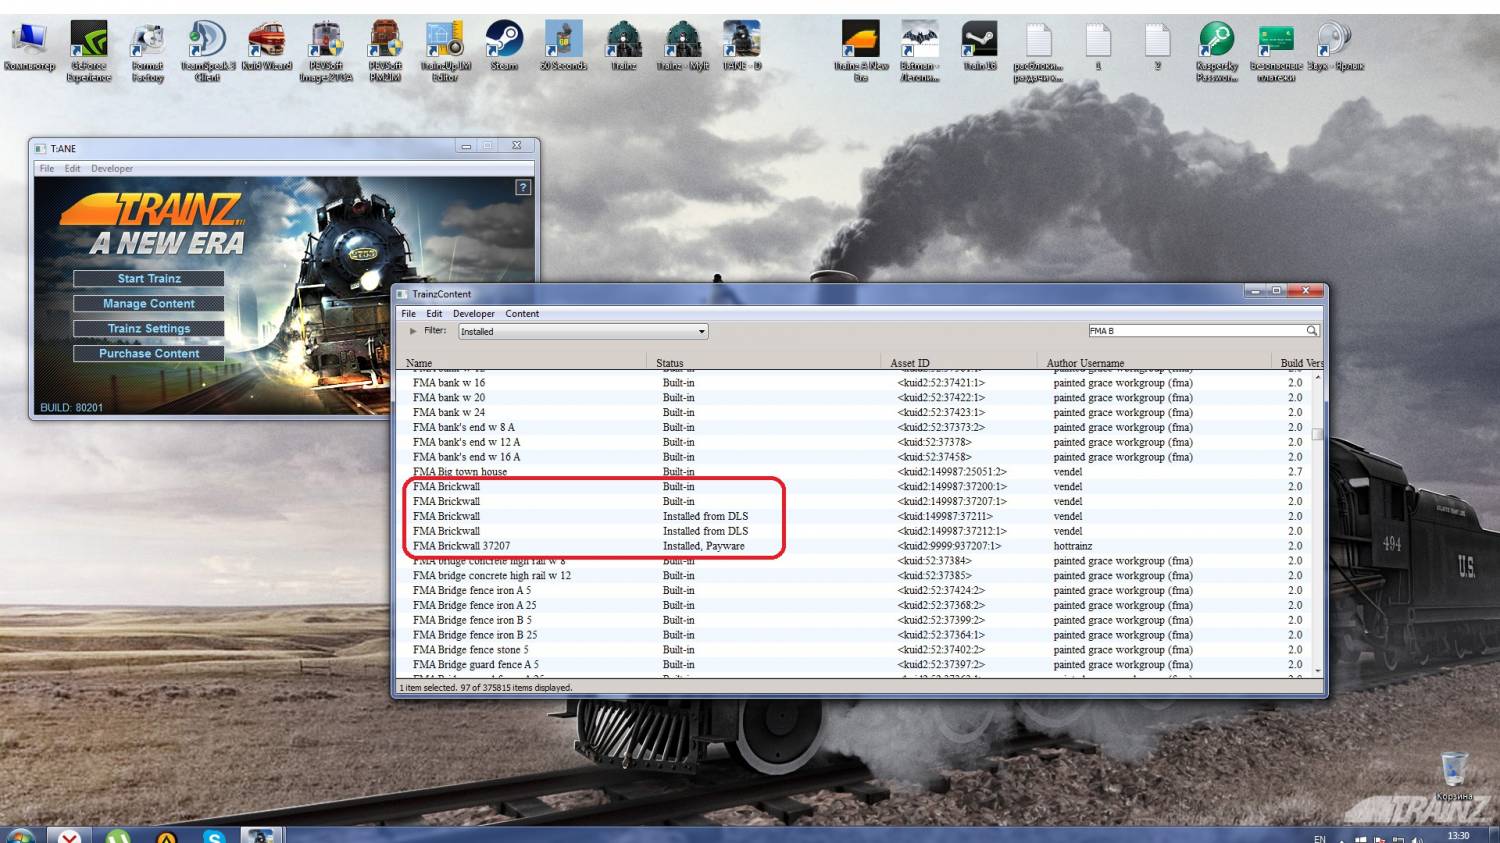Select the FMA Bridge fence iron B 5 row
Screen dimensions: 1500x843
click(x=854, y=620)
